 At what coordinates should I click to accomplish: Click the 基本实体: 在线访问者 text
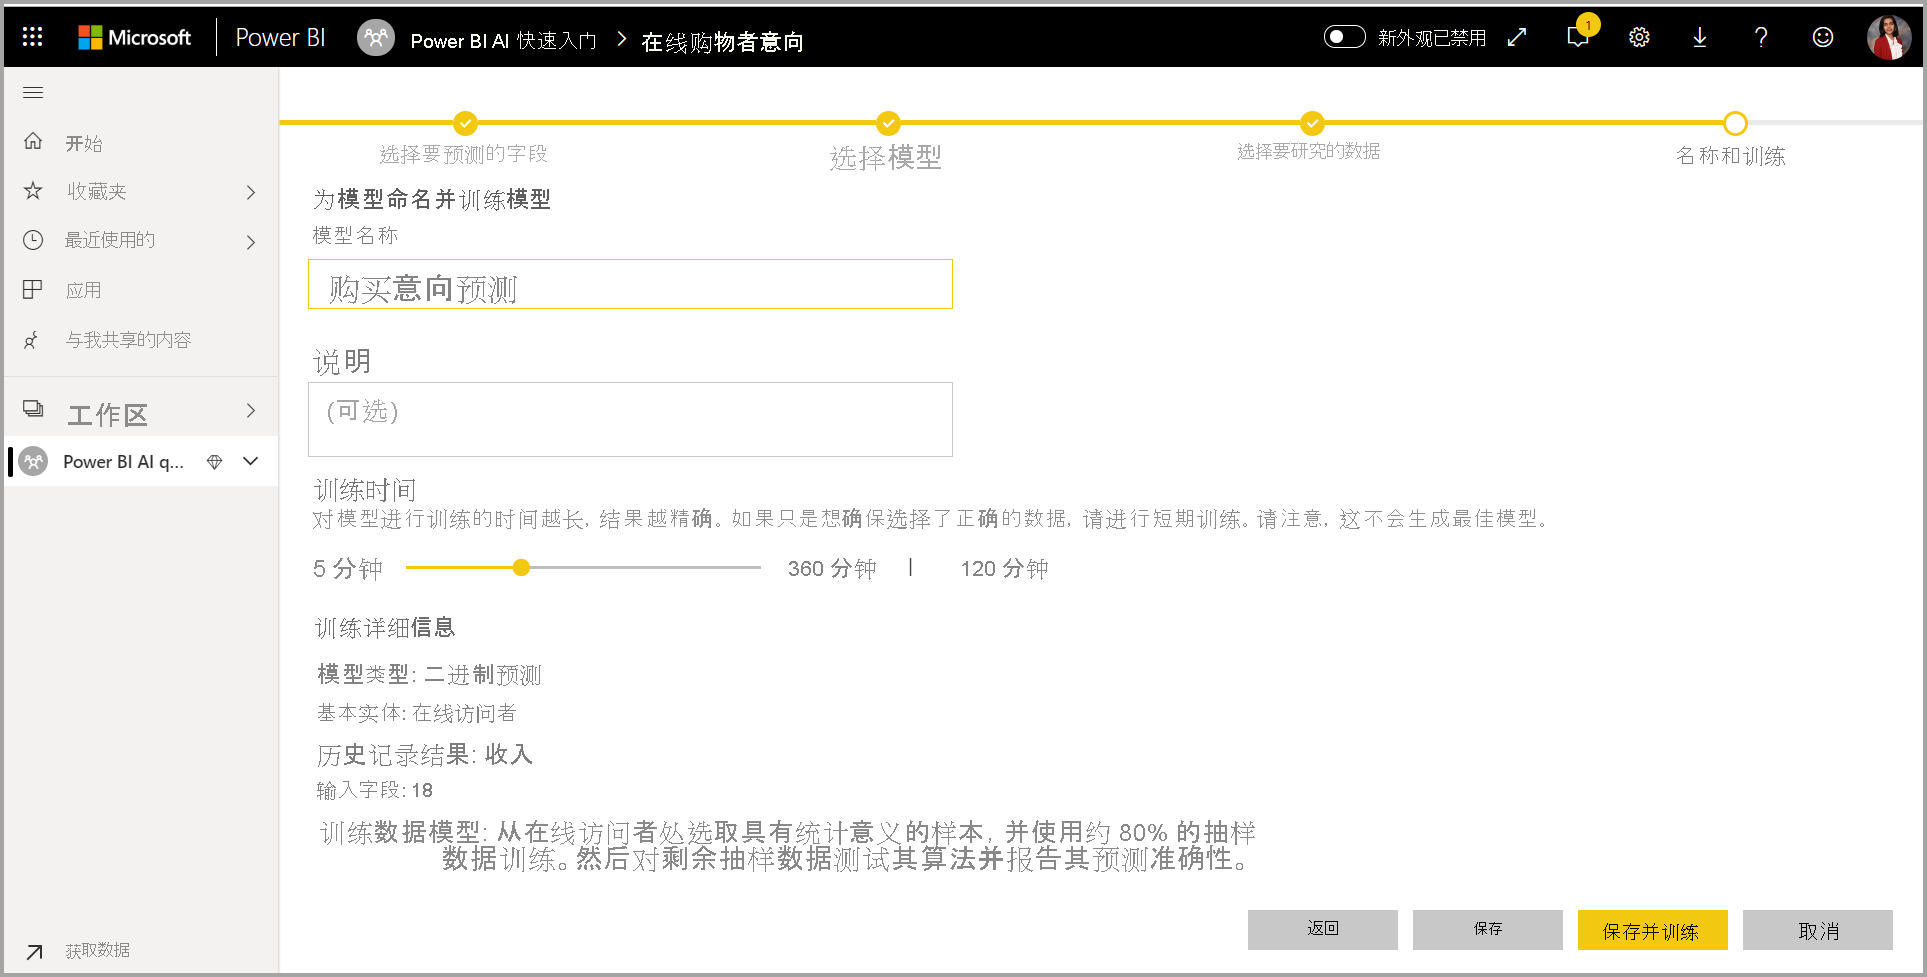(416, 713)
